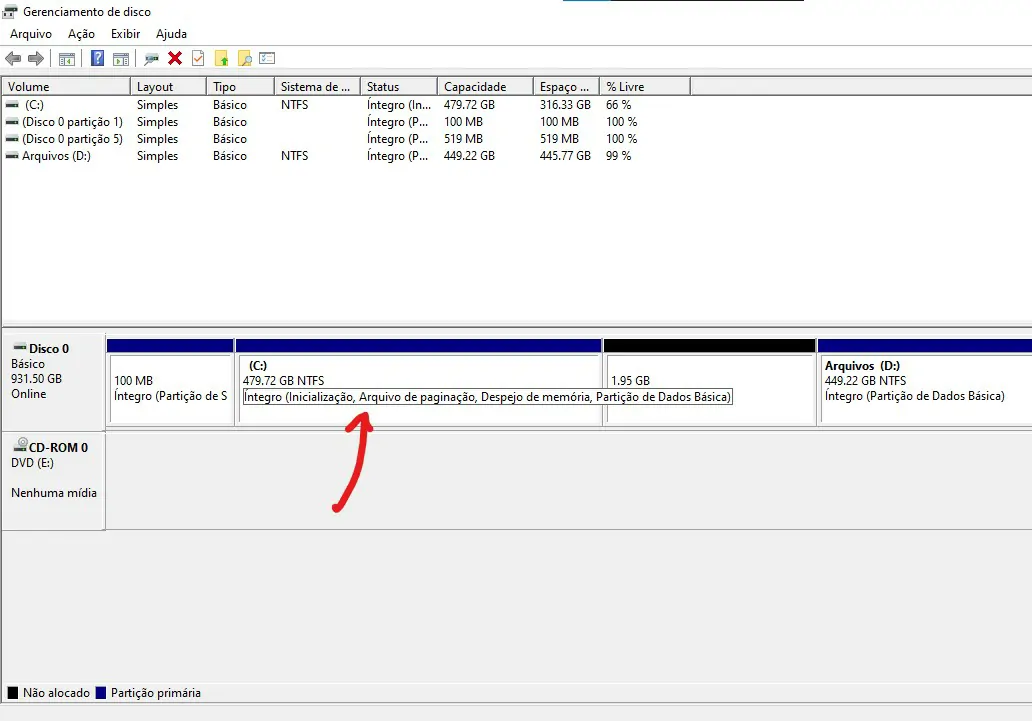
Task: Click the blue Partição primária legend swatch
Action: click(x=101, y=693)
